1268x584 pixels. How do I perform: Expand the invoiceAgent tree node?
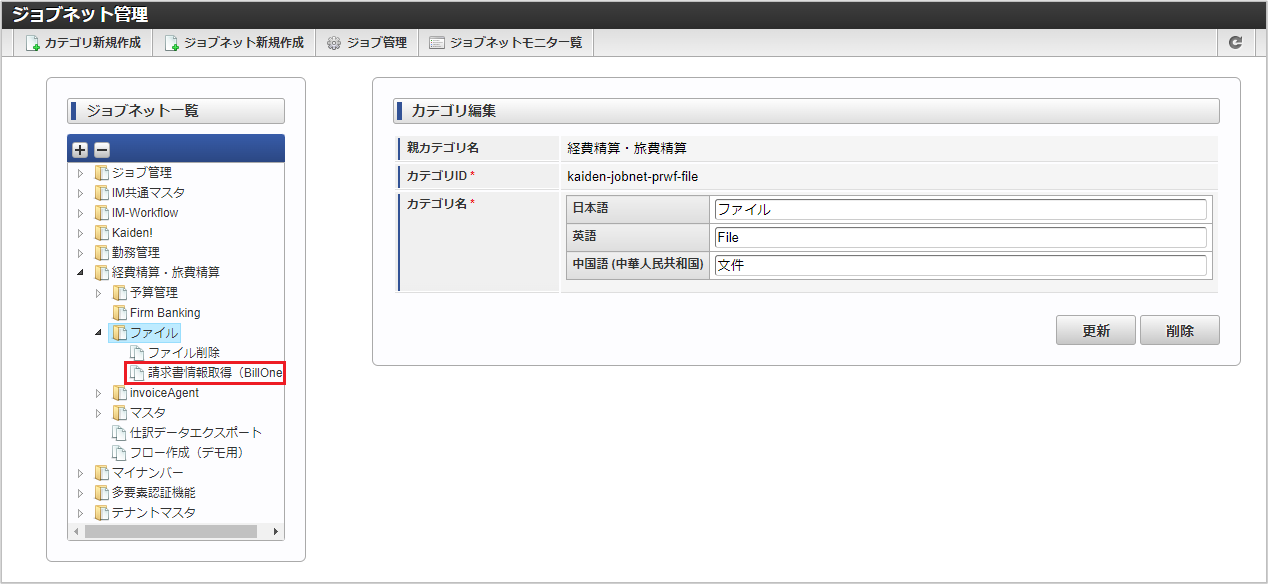[99, 393]
